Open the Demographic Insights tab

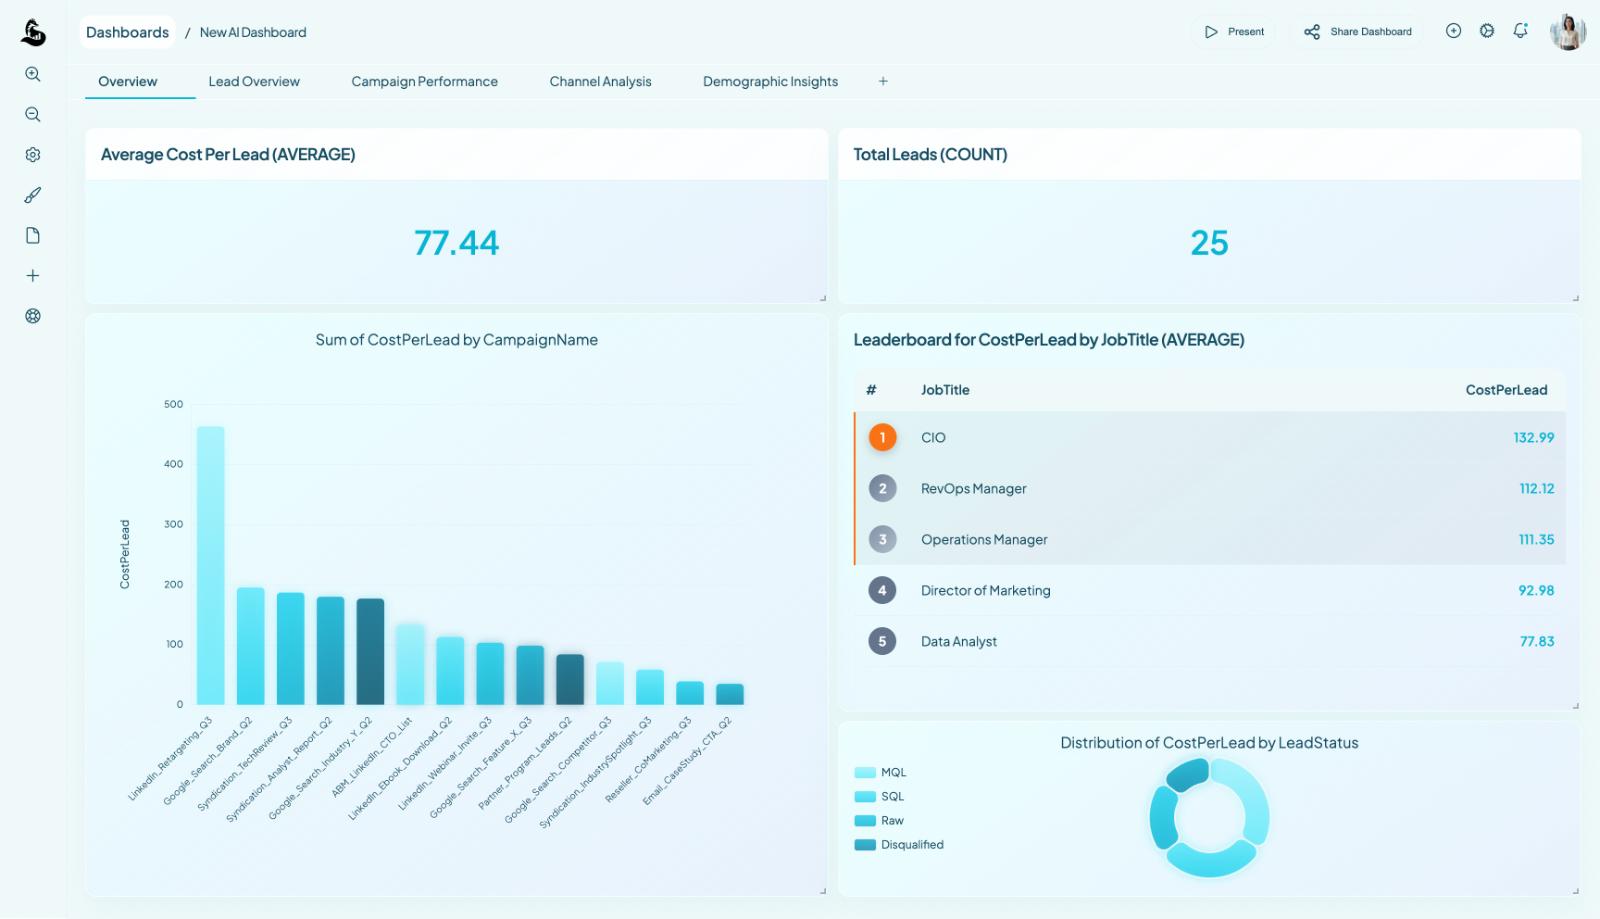770,81
